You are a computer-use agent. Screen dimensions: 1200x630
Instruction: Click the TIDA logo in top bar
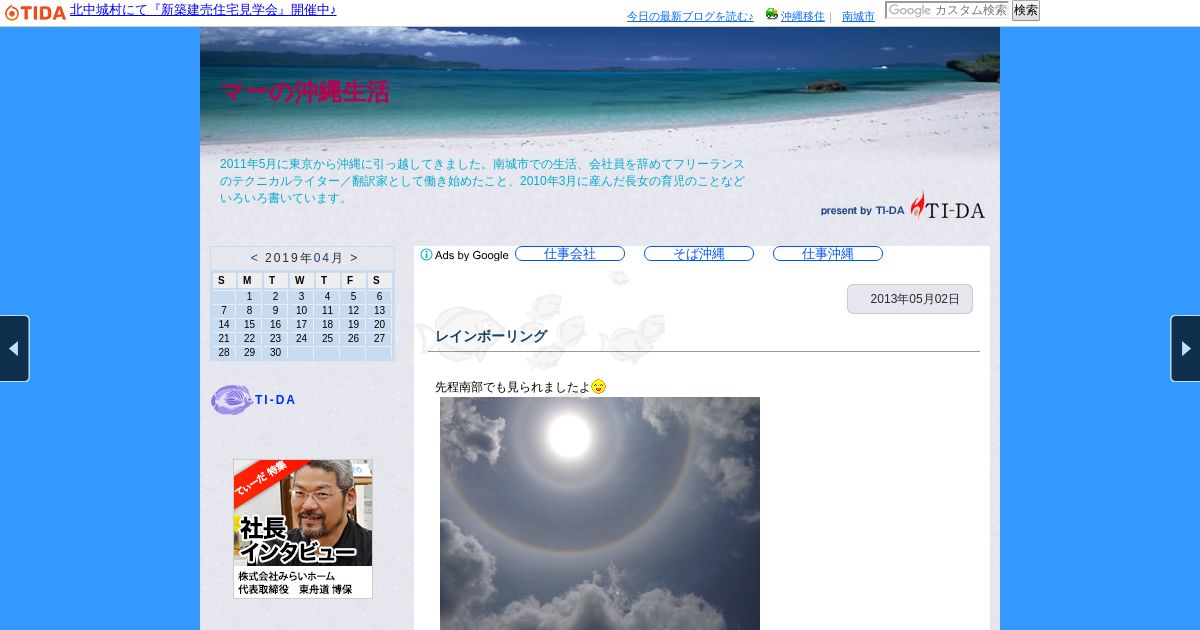pyautogui.click(x=35, y=12)
